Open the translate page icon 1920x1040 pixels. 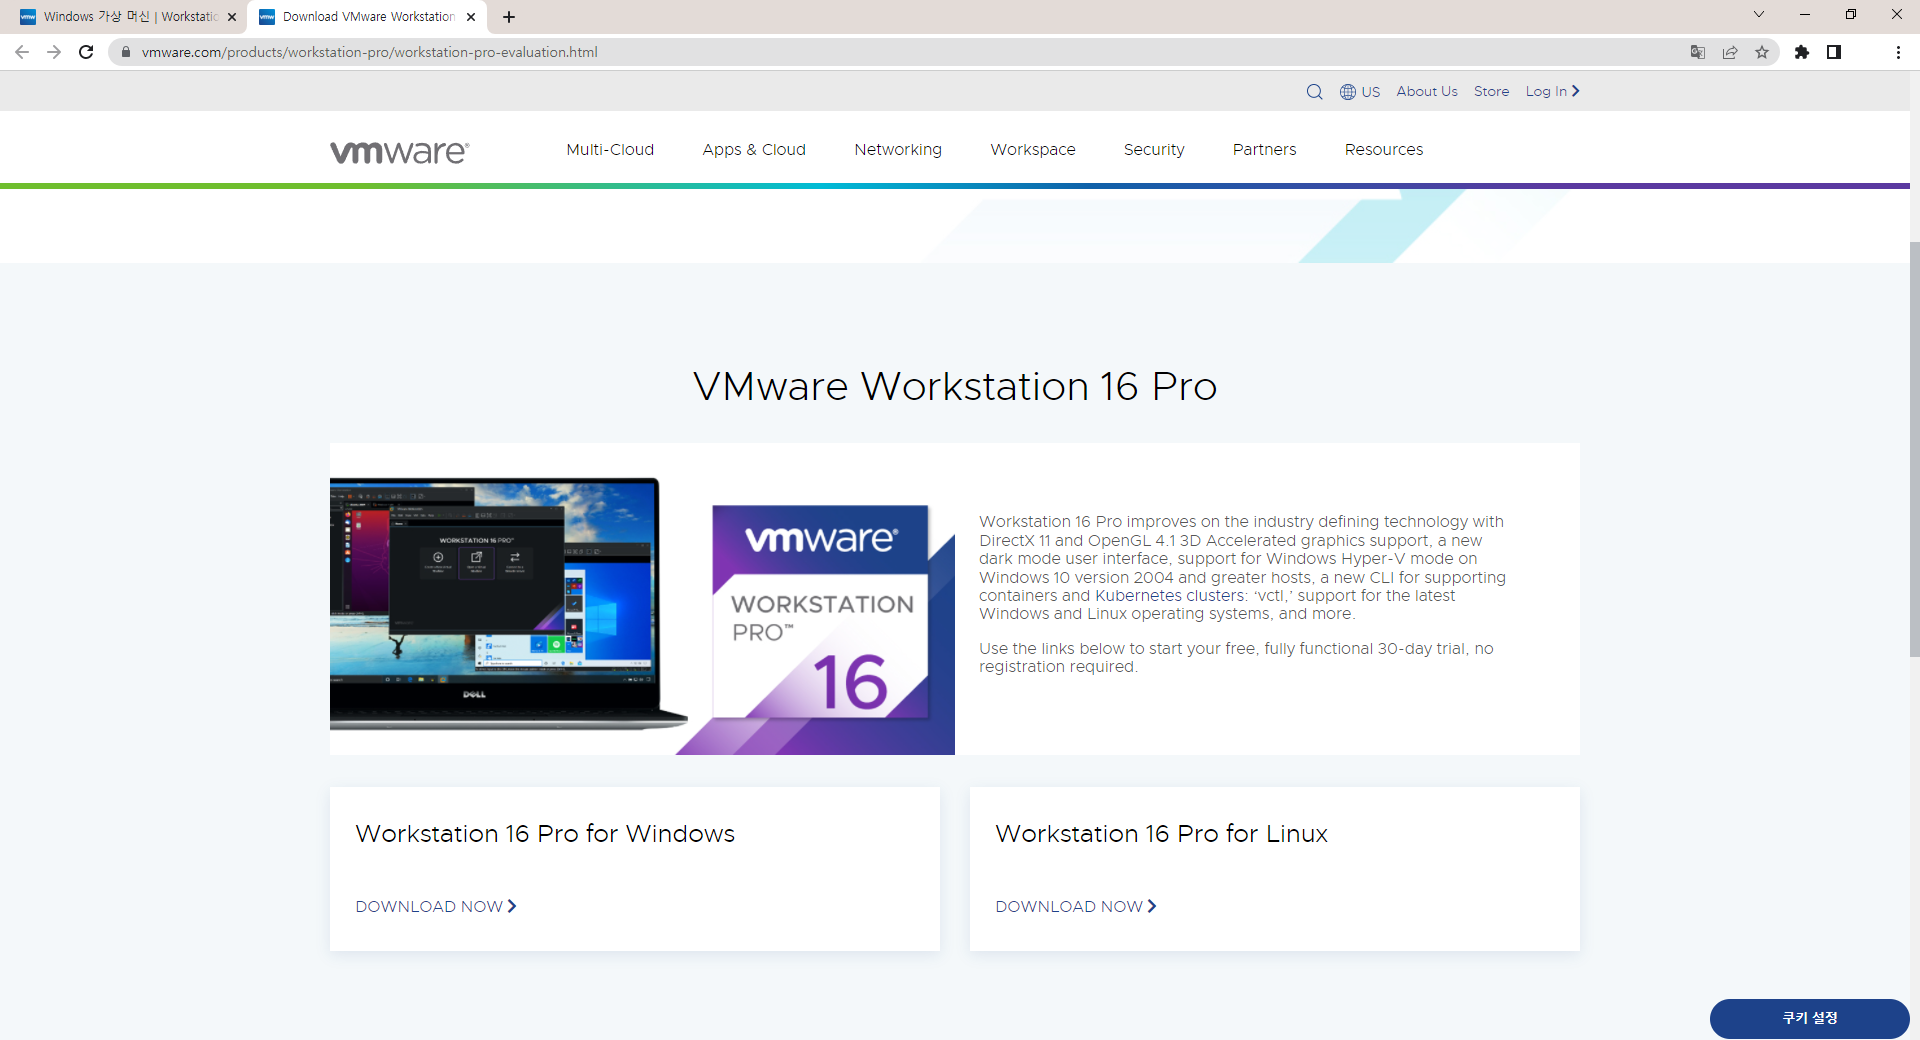tap(1698, 52)
